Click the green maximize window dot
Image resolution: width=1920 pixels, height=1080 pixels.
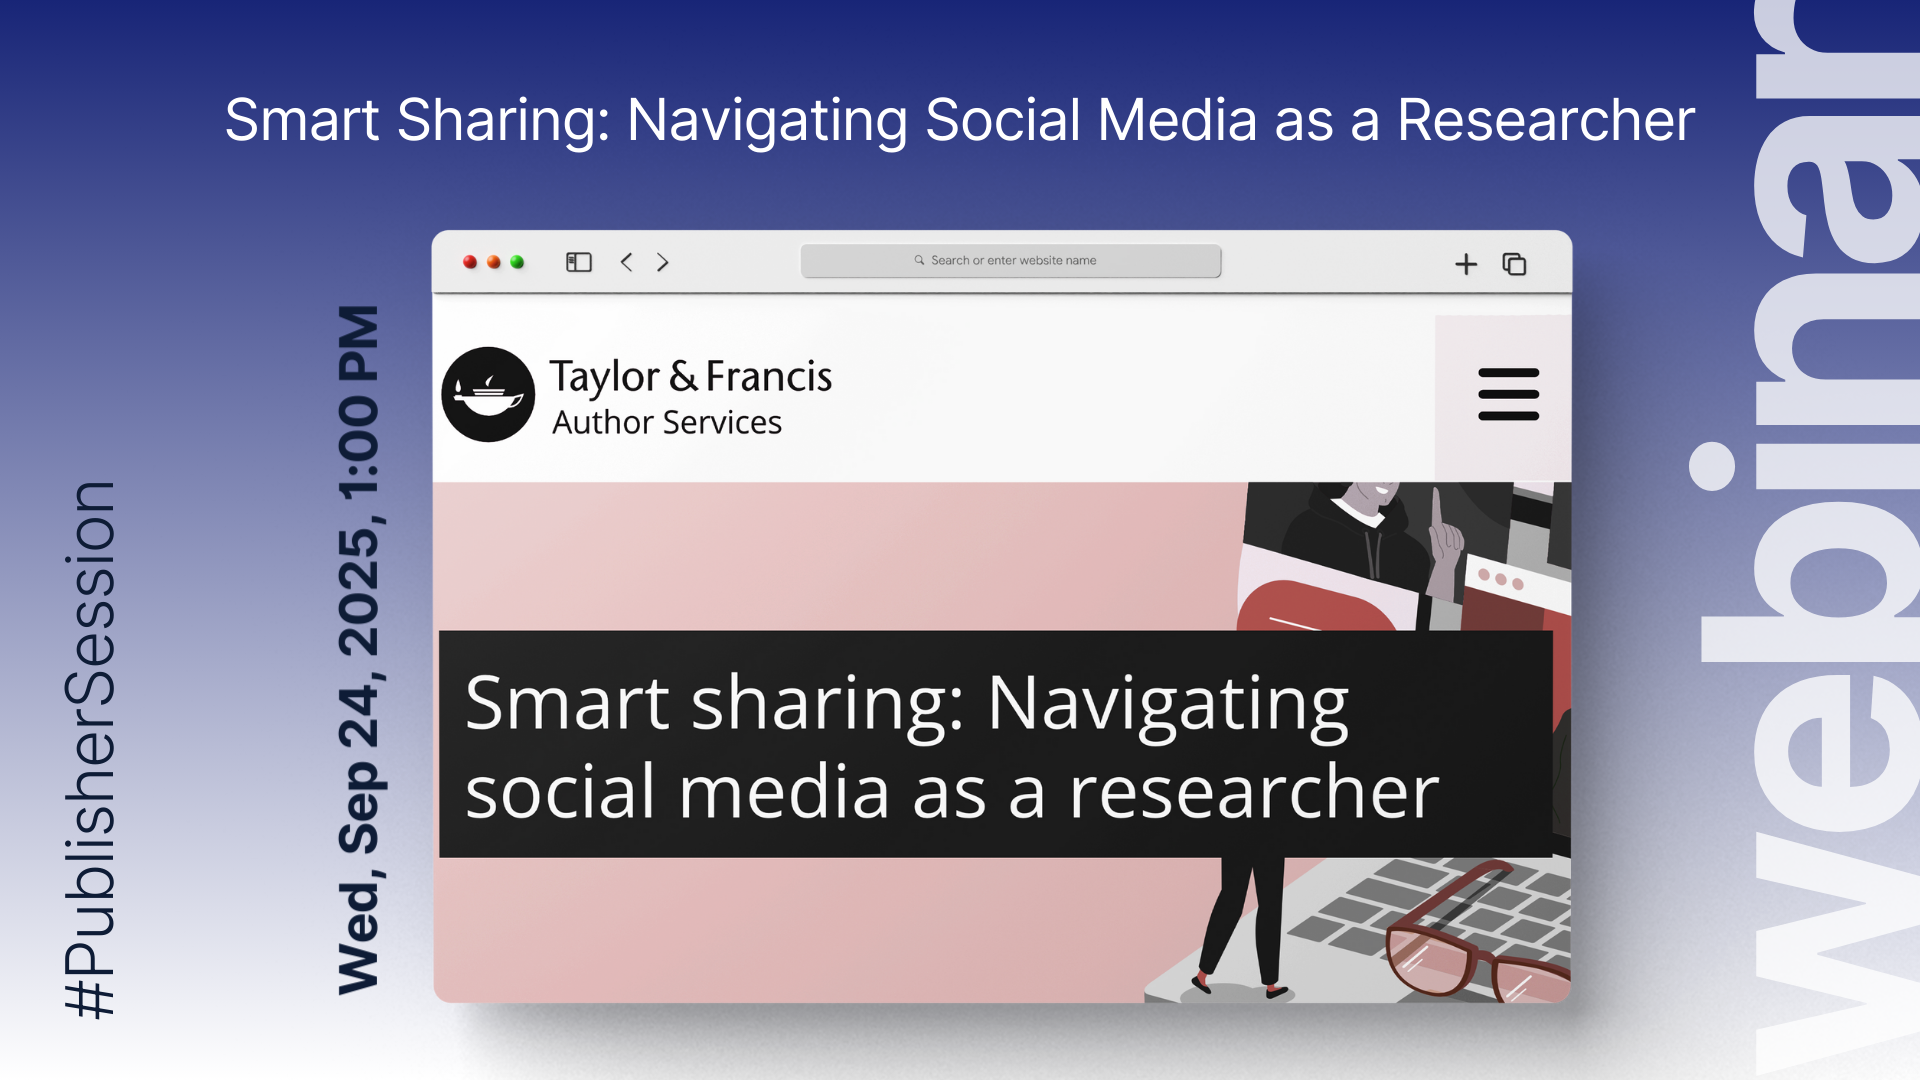[x=517, y=262]
